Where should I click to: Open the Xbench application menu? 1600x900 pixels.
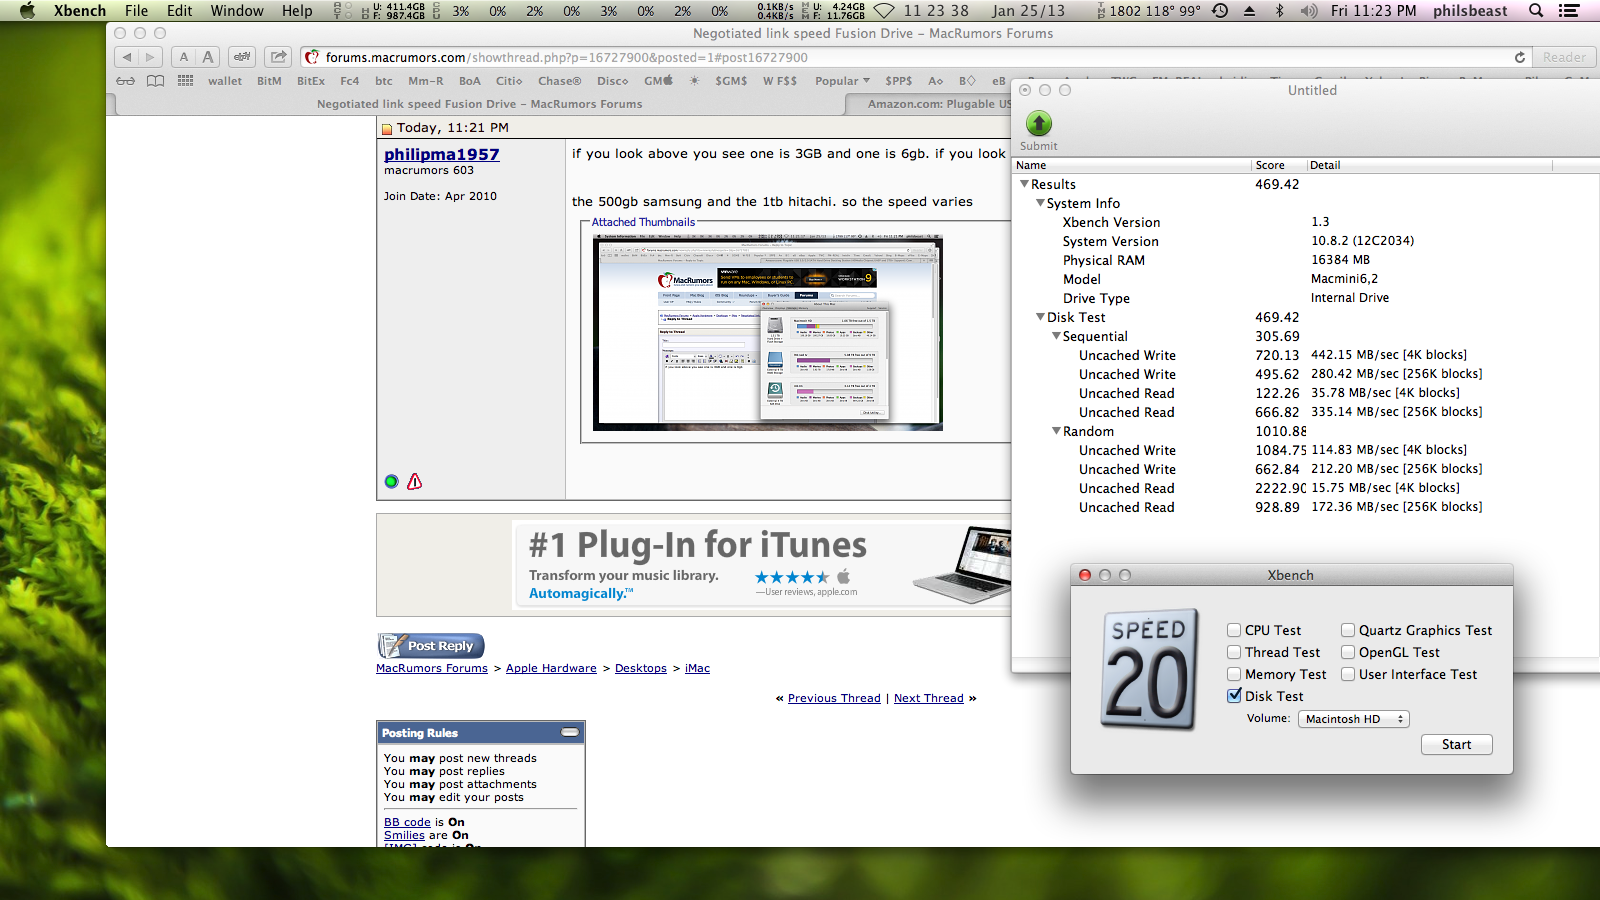pos(80,11)
